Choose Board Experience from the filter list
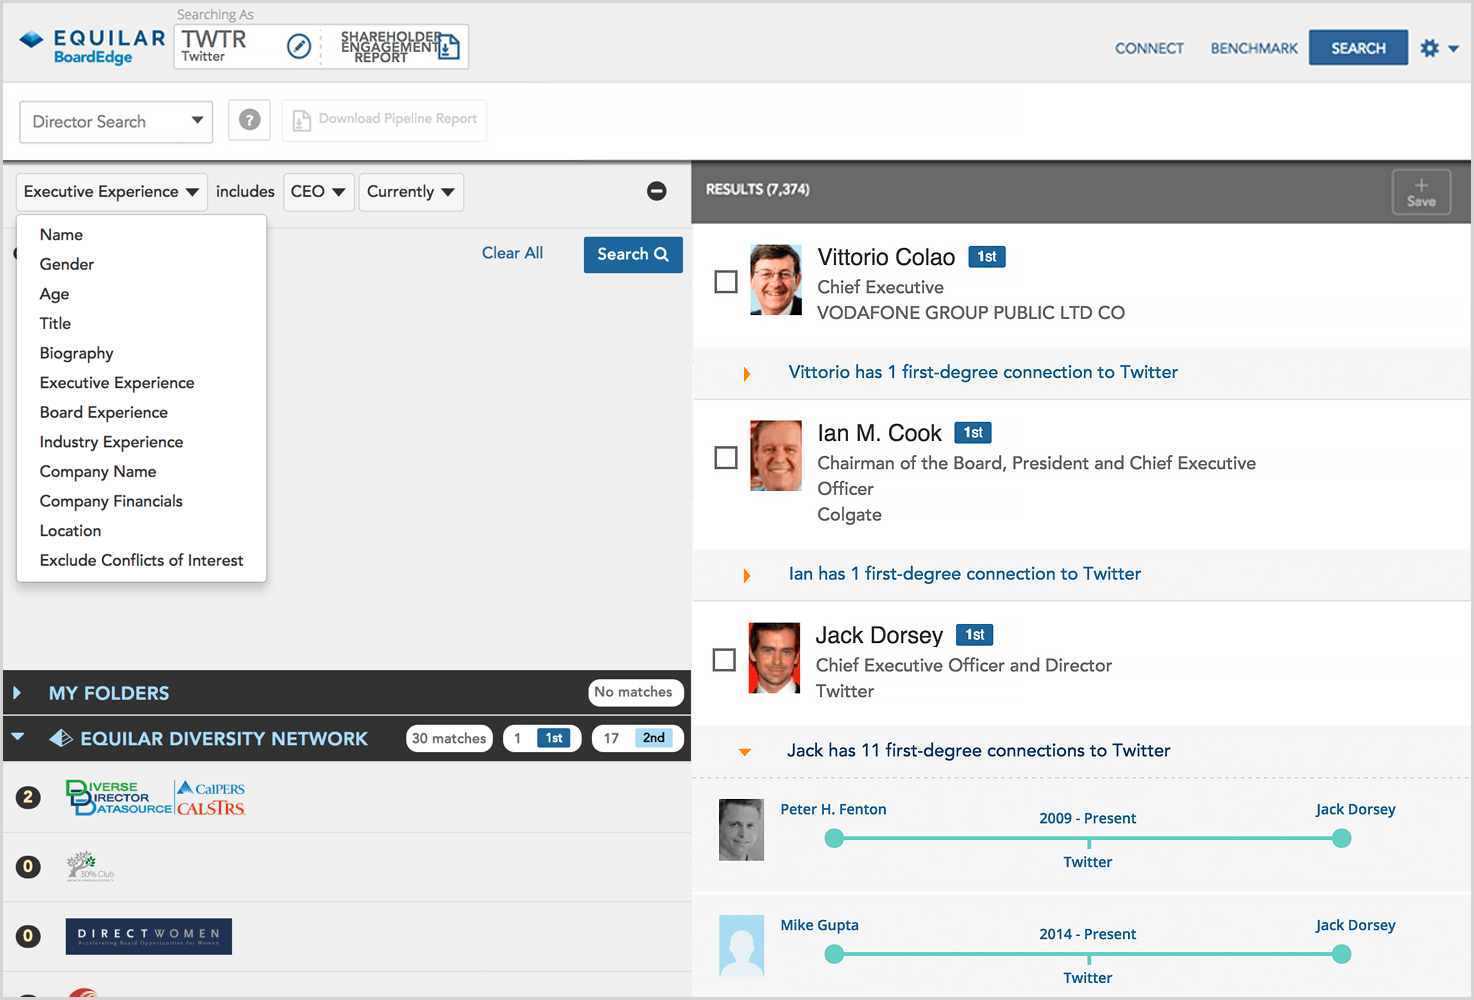 [104, 412]
